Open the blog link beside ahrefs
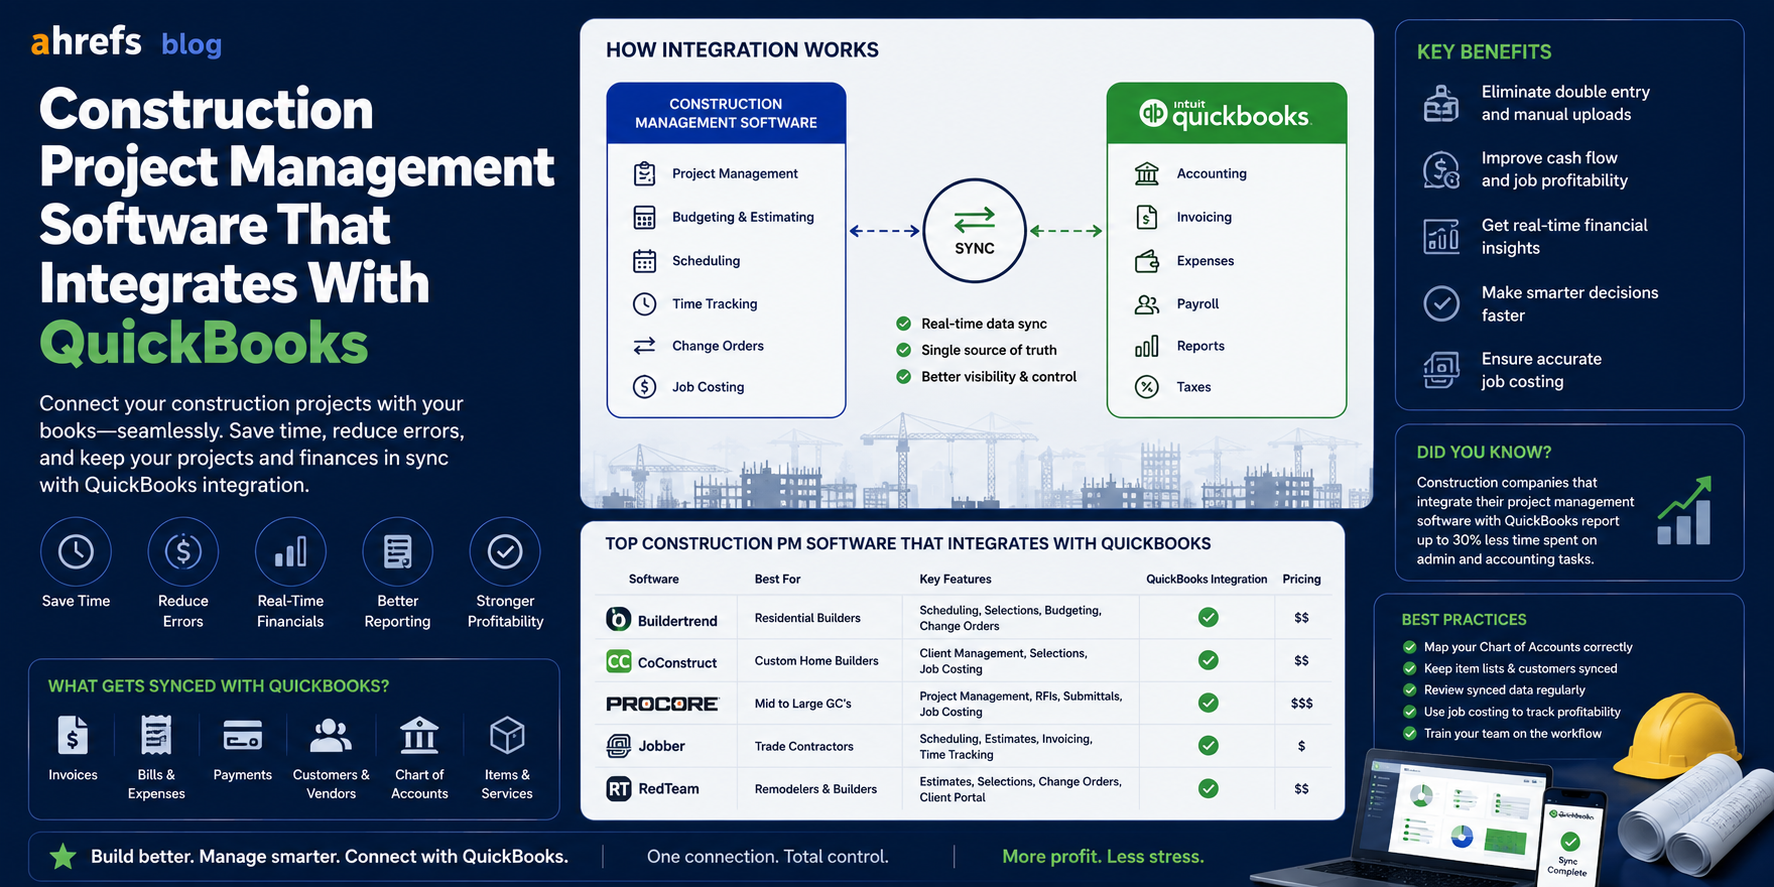This screenshot has width=1774, height=887. click(191, 44)
